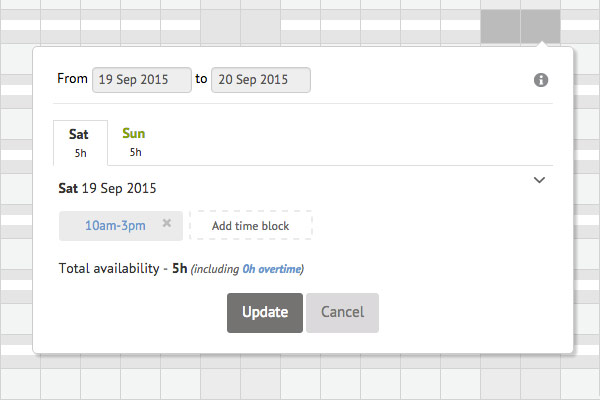The height and width of the screenshot is (400, 600).
Task: Remove the 10am-3pm time block
Action: (x=166, y=223)
